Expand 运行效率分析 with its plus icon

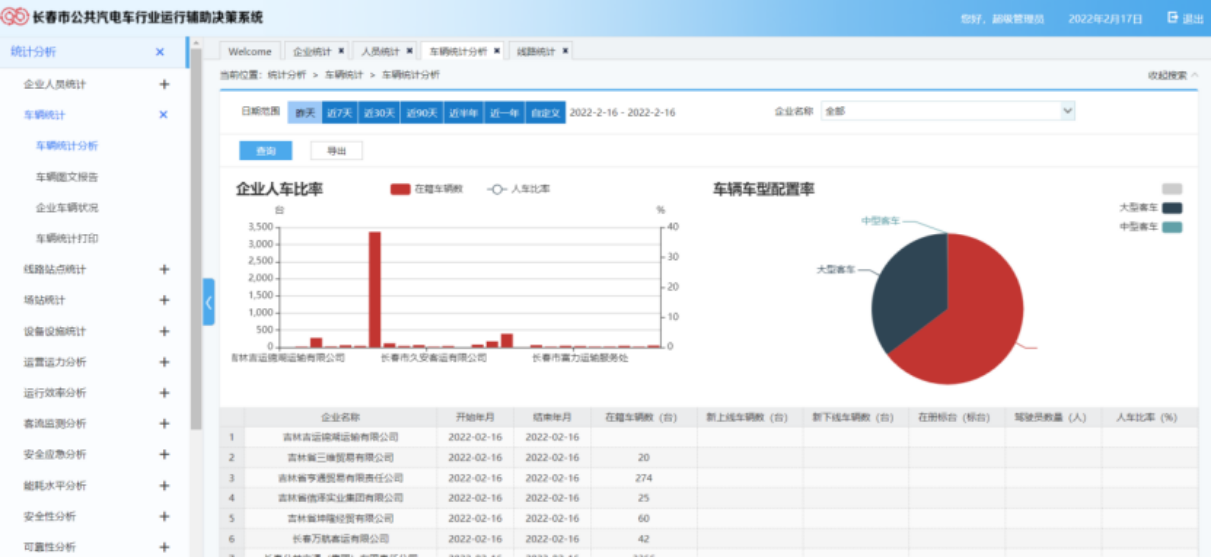click(164, 393)
